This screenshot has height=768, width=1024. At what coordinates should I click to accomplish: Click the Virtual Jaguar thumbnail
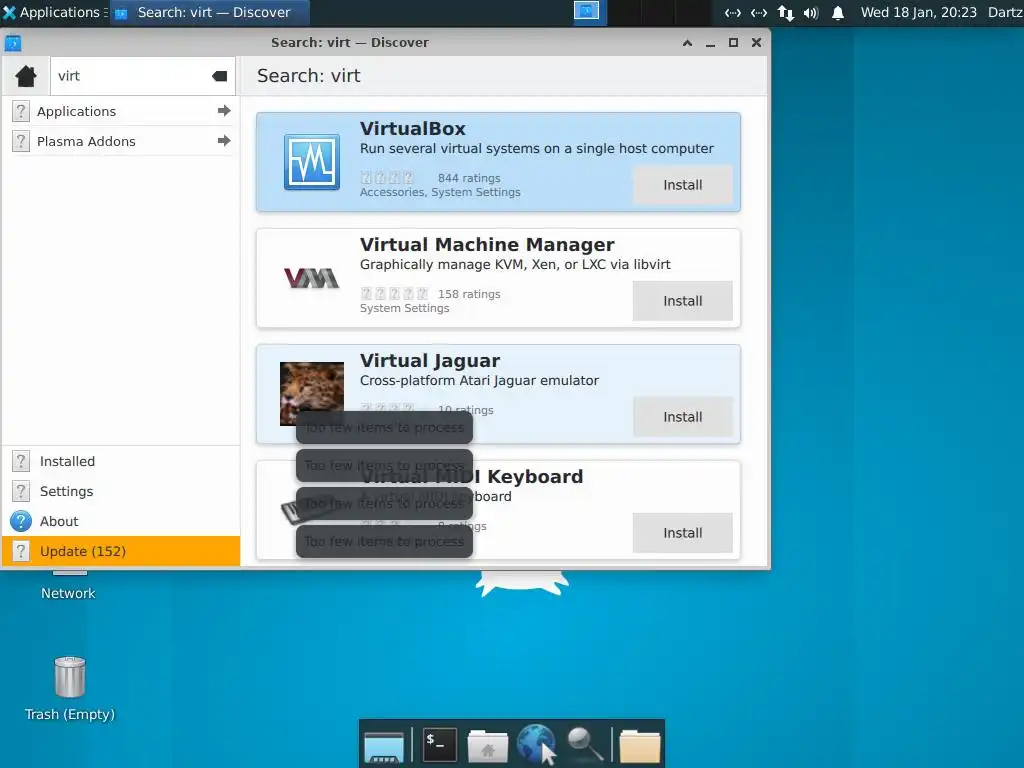click(312, 394)
